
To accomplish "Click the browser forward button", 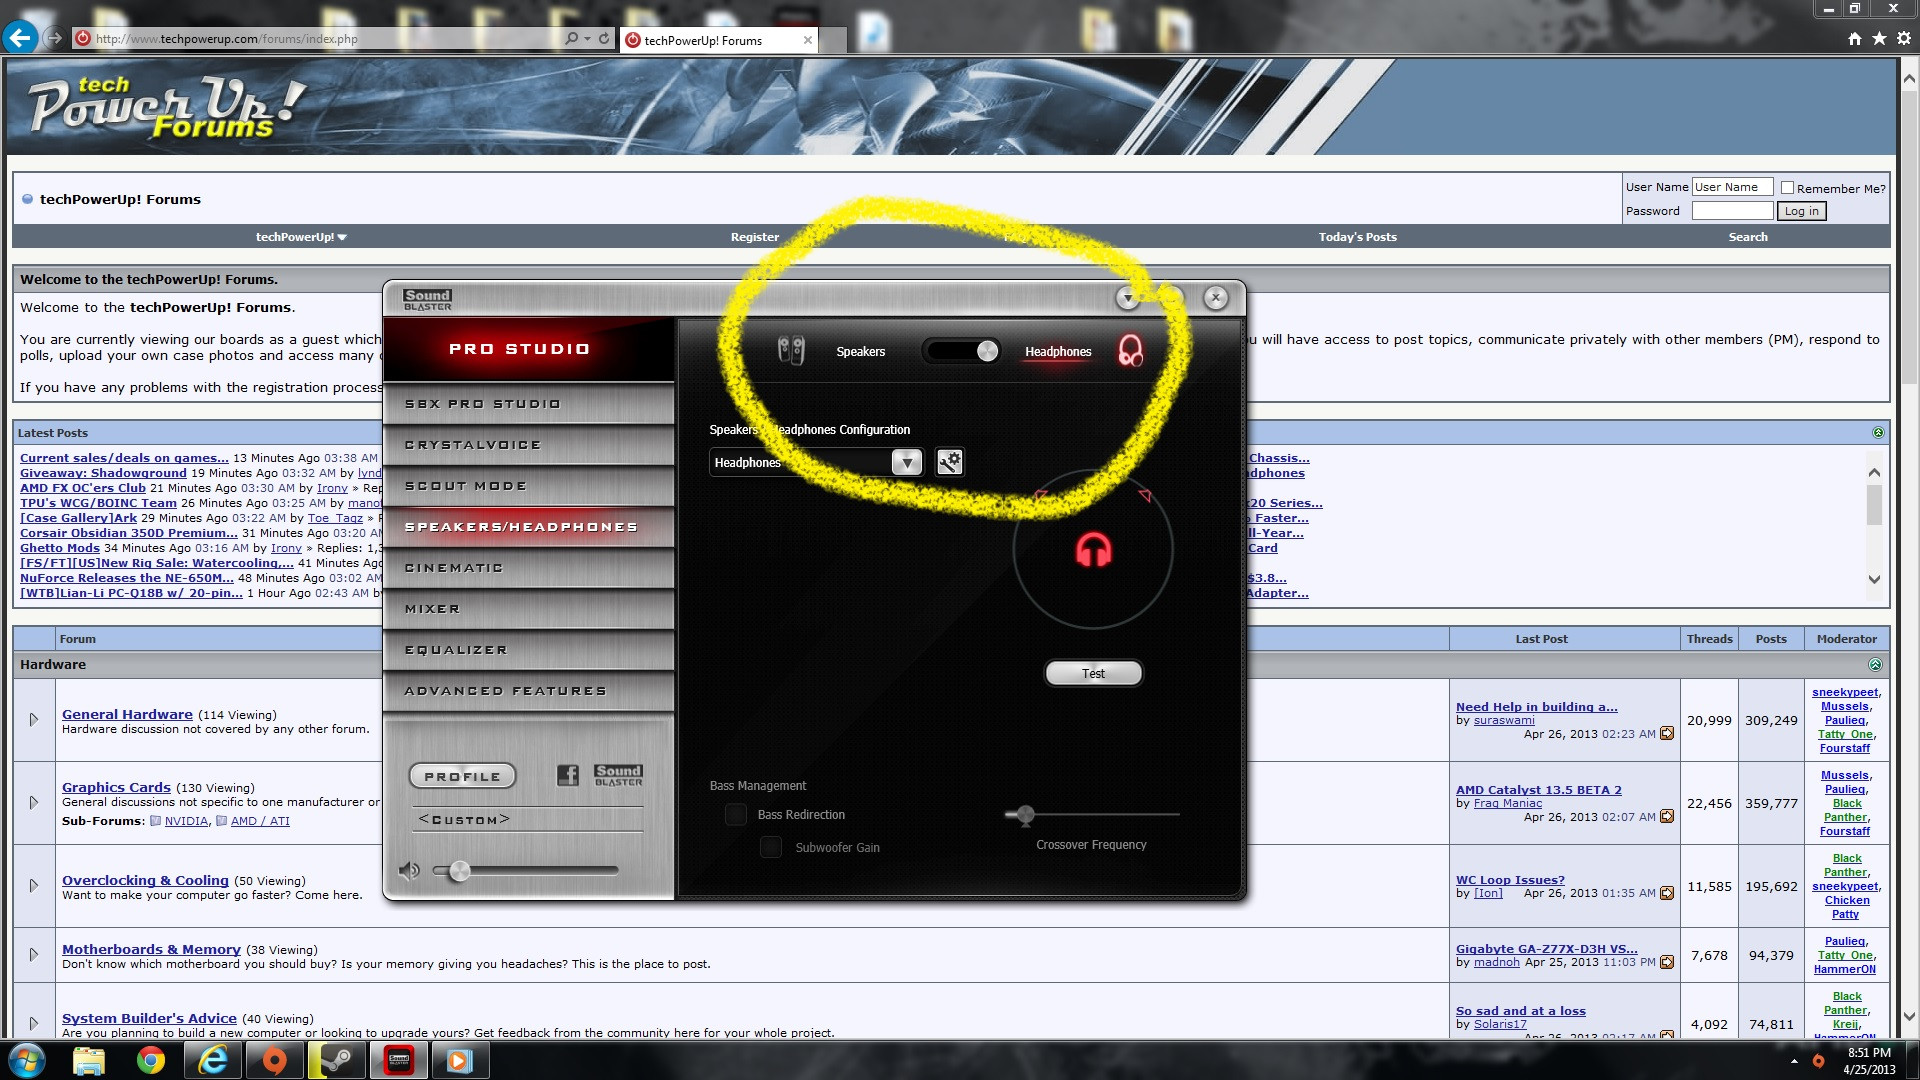I will pos(54,38).
